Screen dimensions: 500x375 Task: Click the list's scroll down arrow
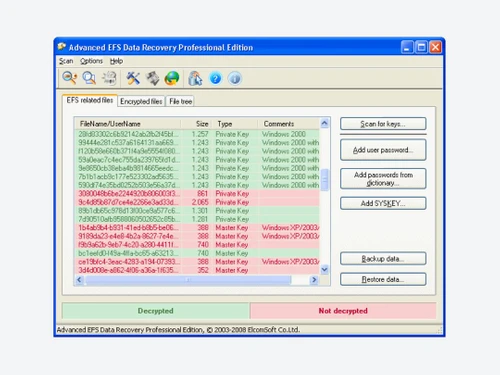coord(324,269)
